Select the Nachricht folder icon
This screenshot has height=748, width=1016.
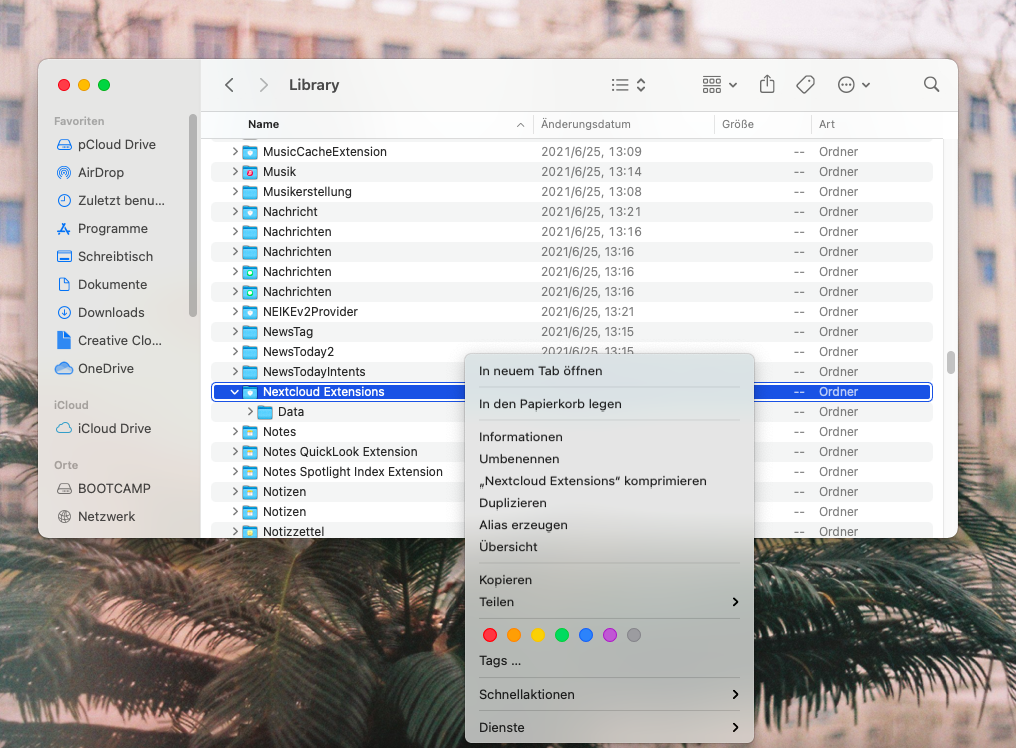pyautogui.click(x=249, y=212)
